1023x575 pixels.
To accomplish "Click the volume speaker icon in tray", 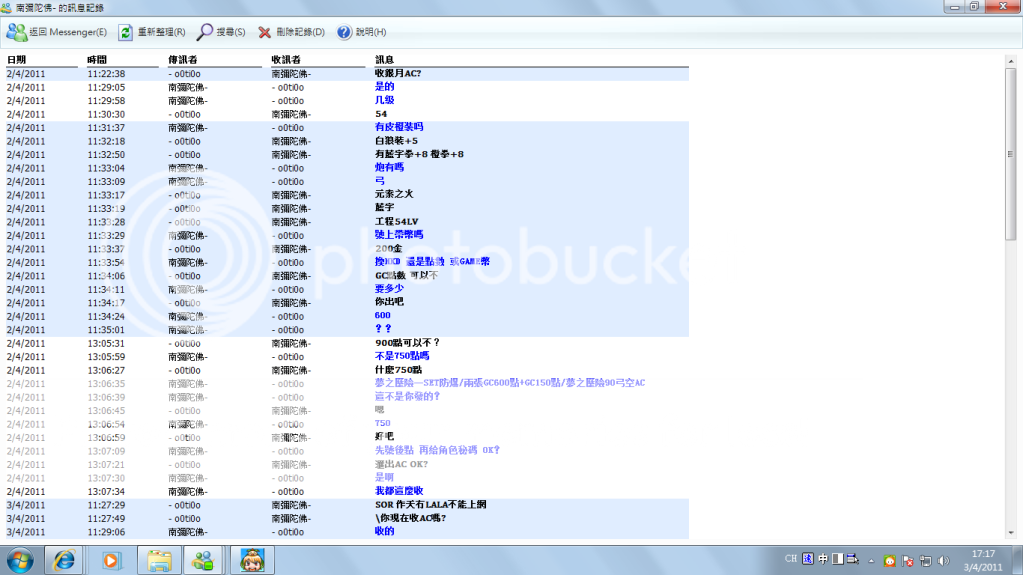I will point(942,559).
